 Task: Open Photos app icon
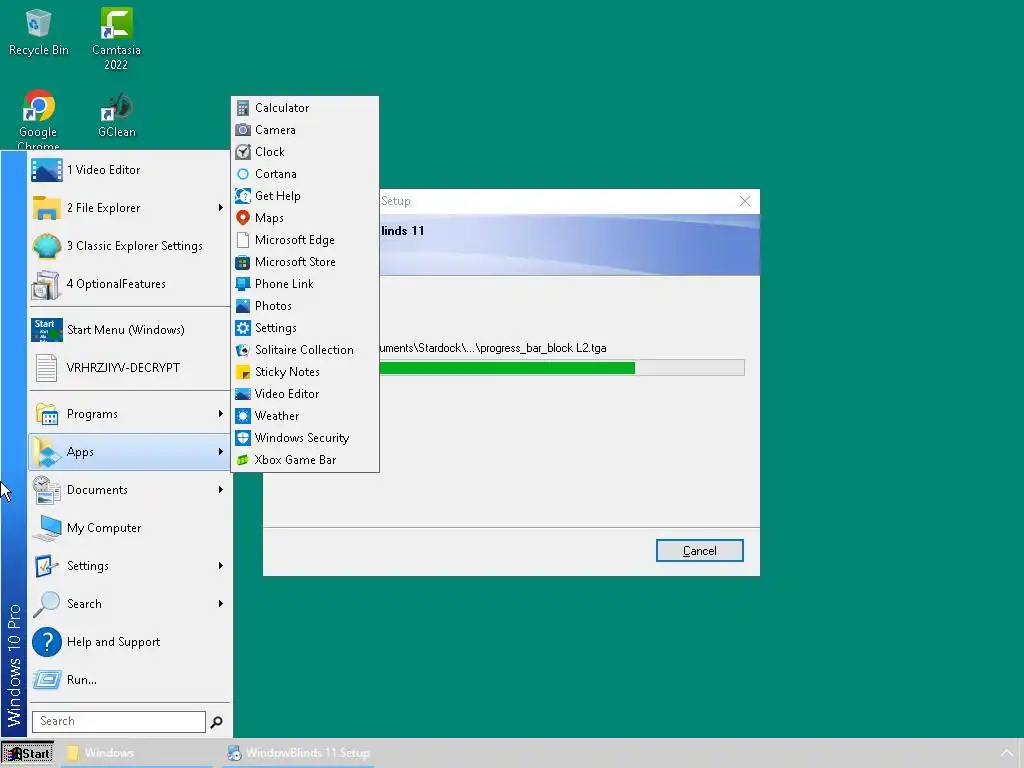tap(243, 306)
